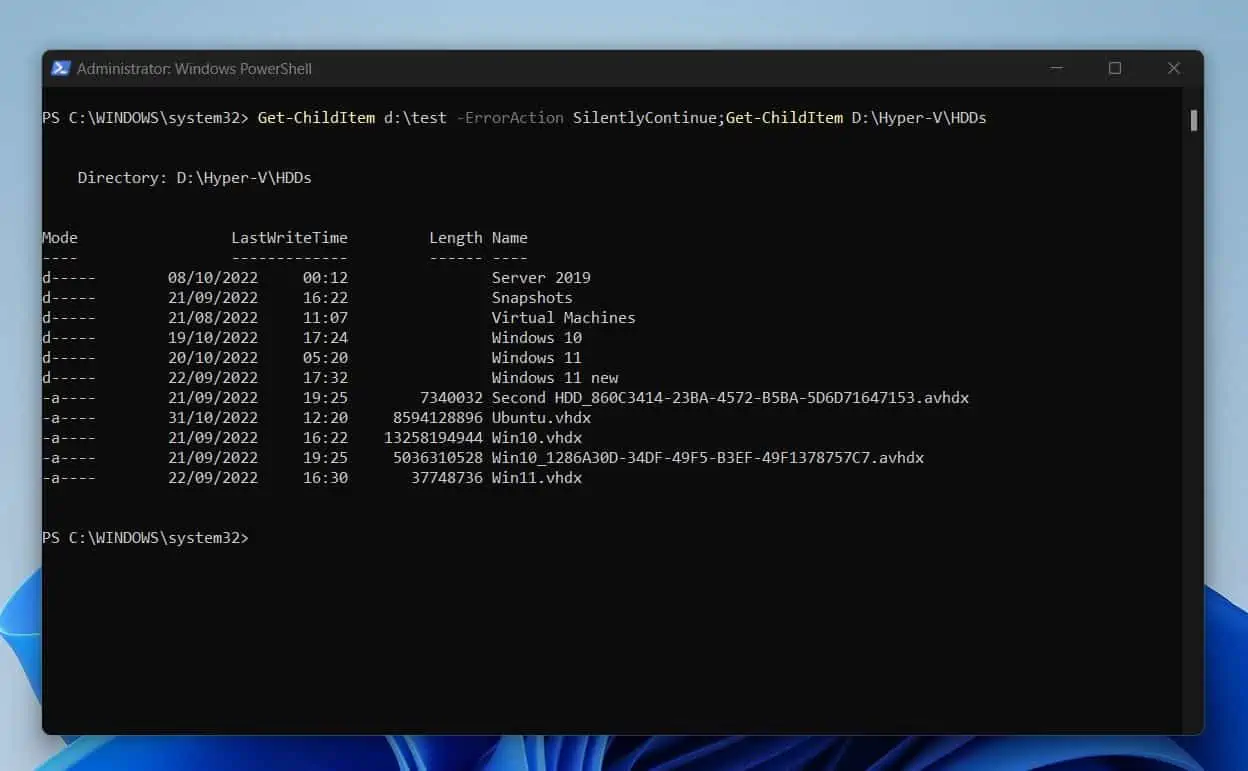Viewport: 1248px width, 771px height.
Task: Click the date '08/10/2022' in Server 2019 row
Action: pos(213,278)
